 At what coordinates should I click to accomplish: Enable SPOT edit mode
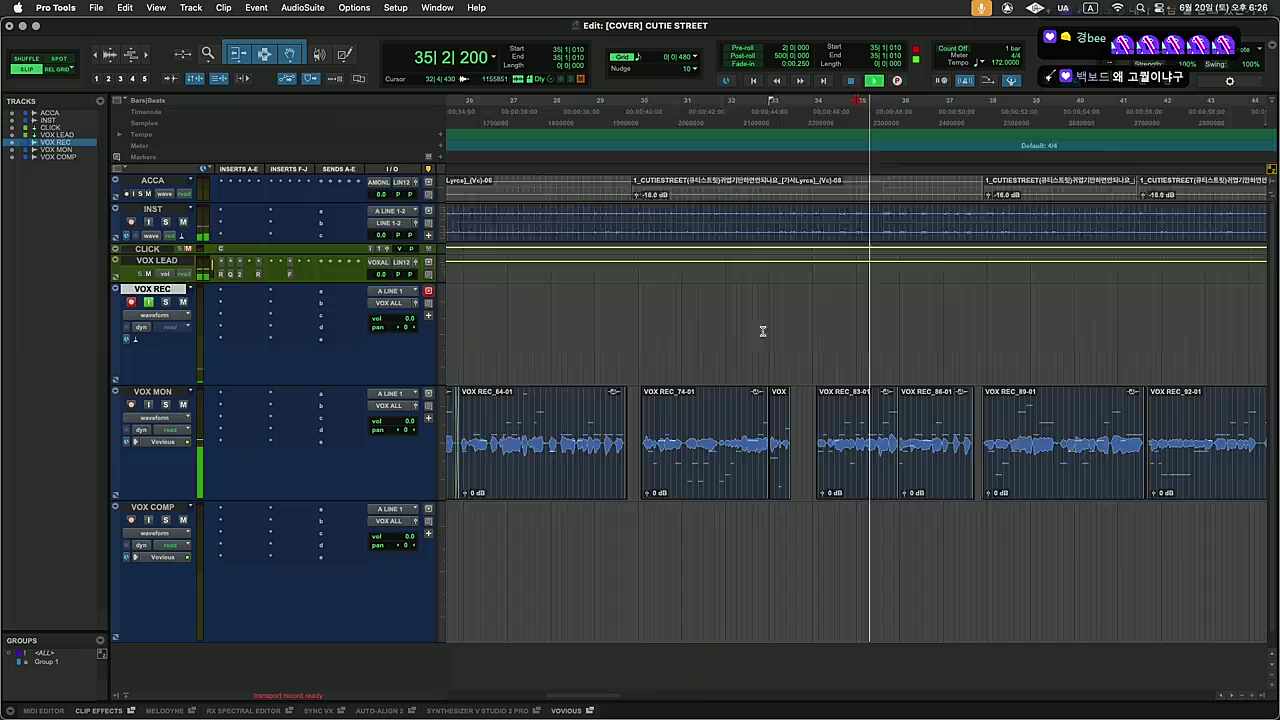point(59,59)
